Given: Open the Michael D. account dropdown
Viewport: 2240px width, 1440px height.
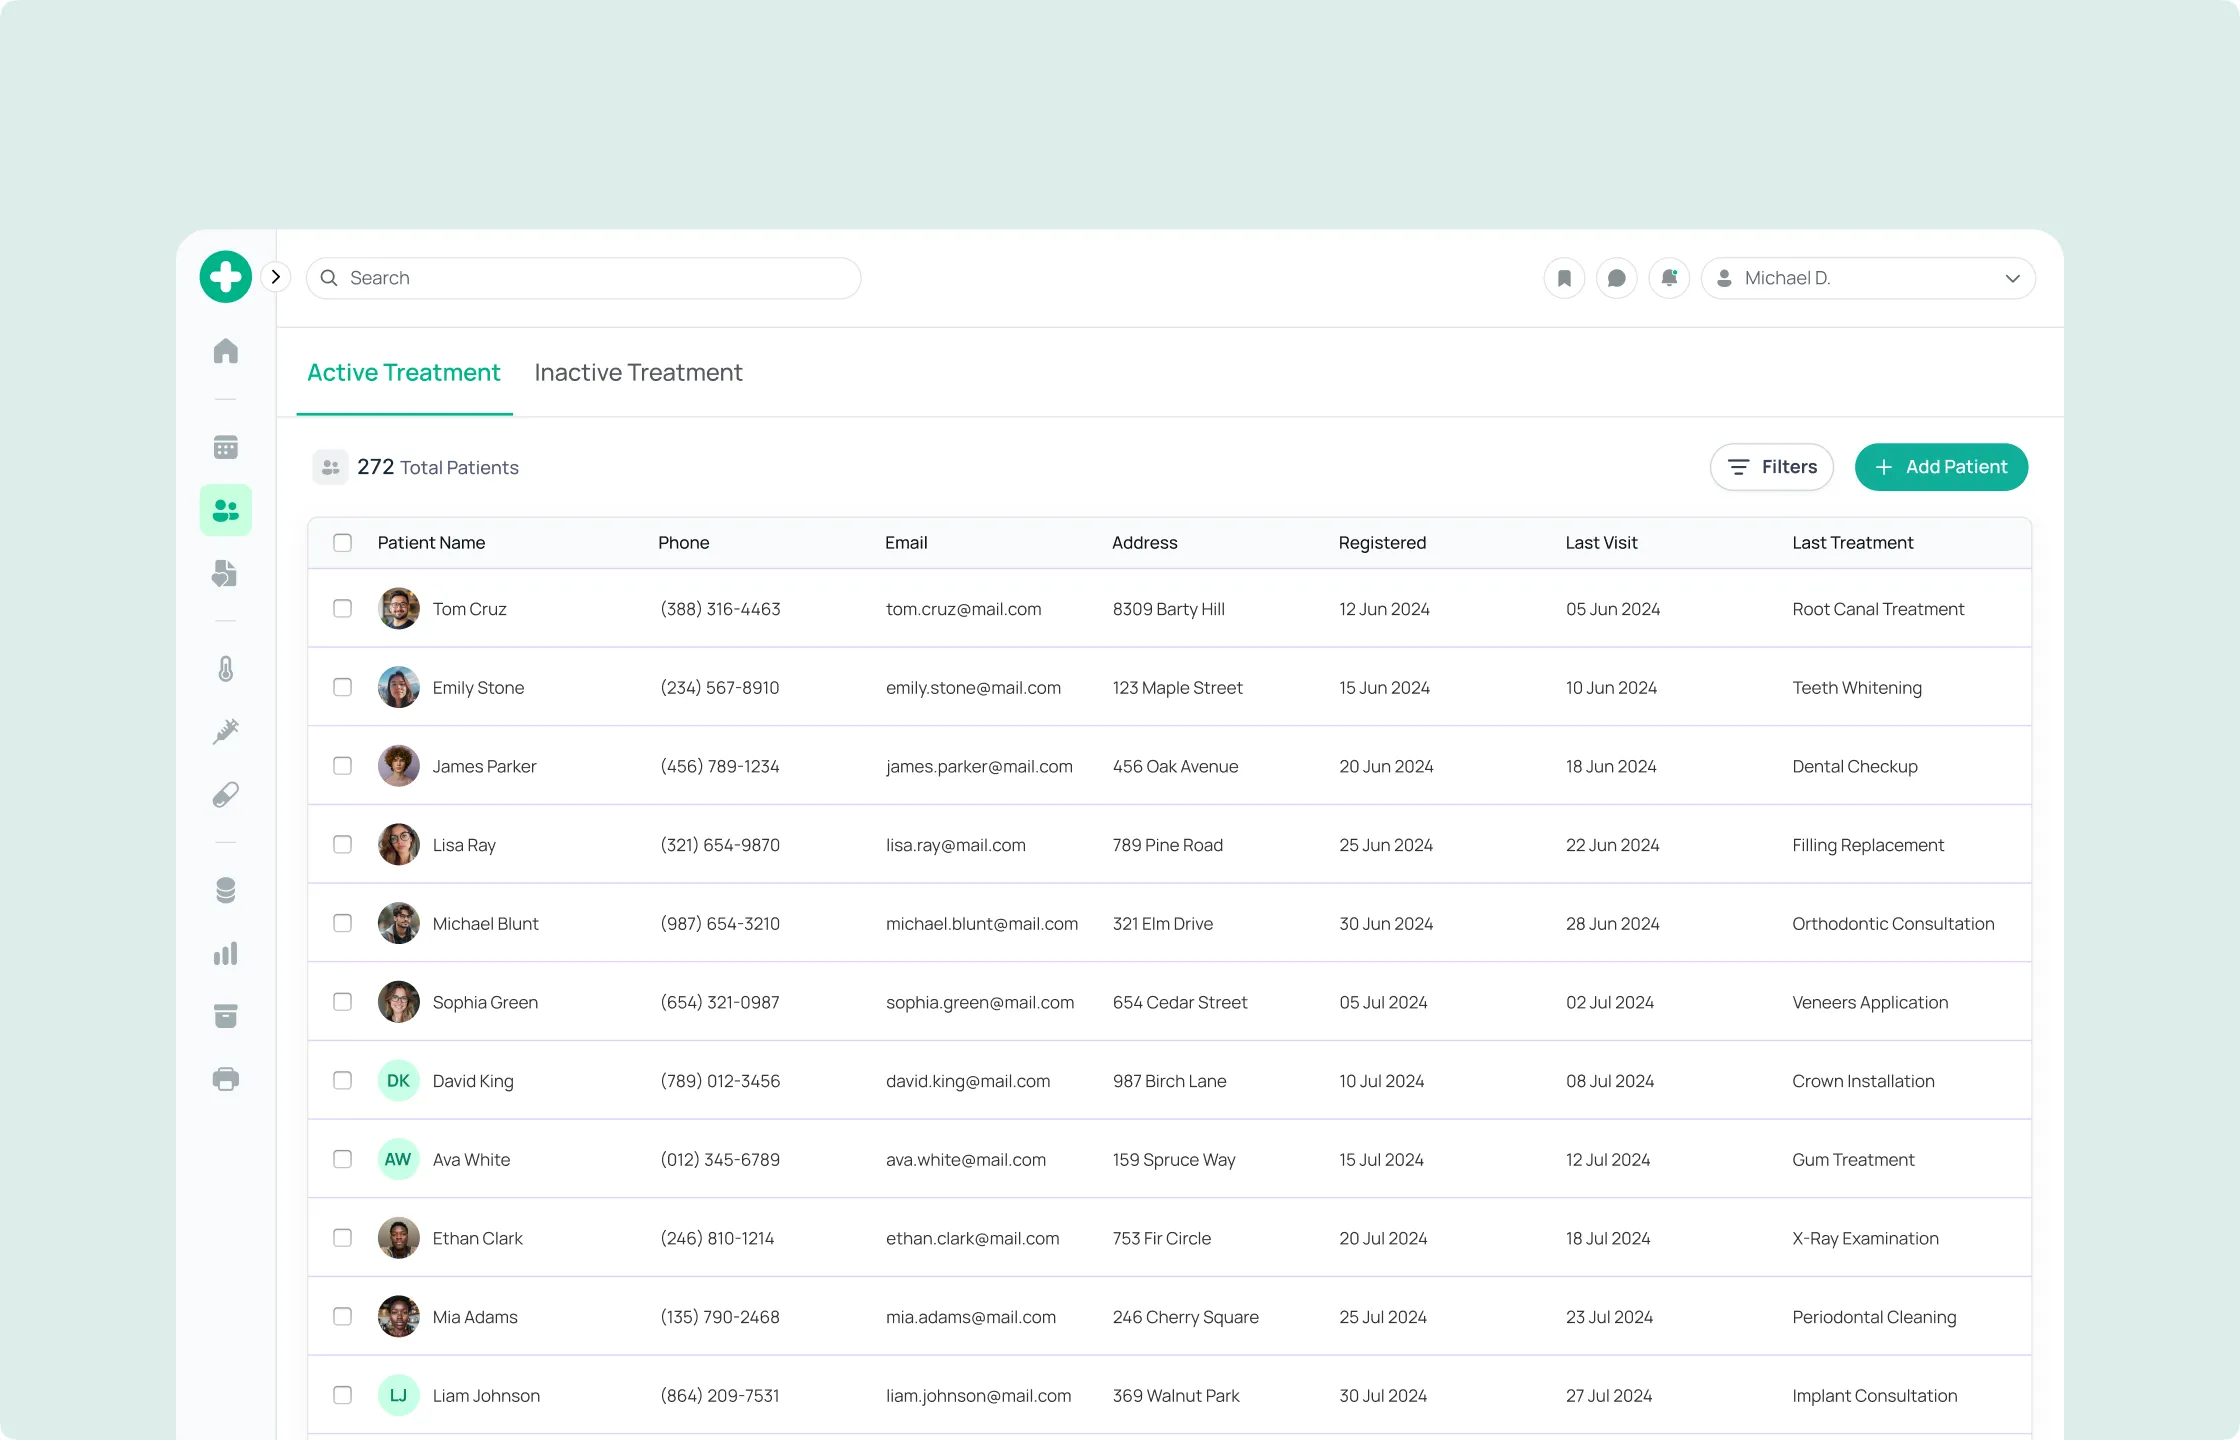Looking at the screenshot, I should [x=1868, y=278].
